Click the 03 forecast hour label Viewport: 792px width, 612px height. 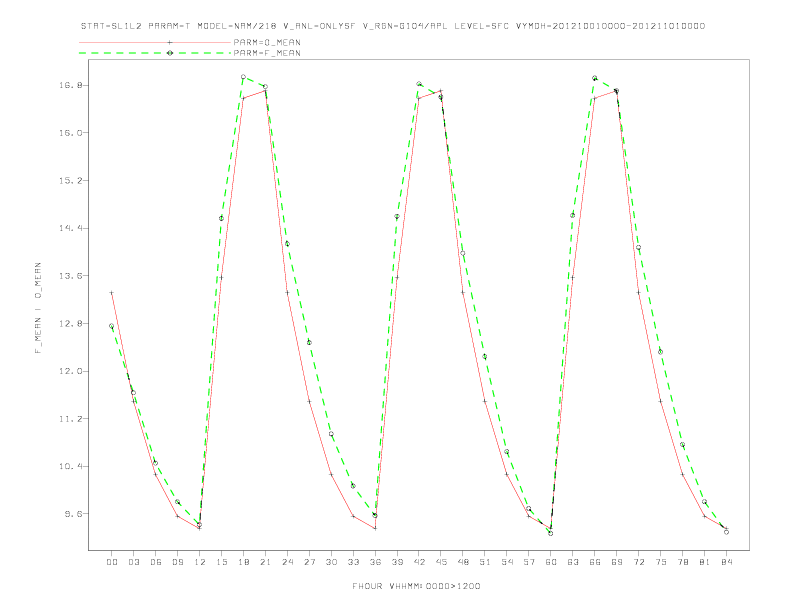click(133, 562)
